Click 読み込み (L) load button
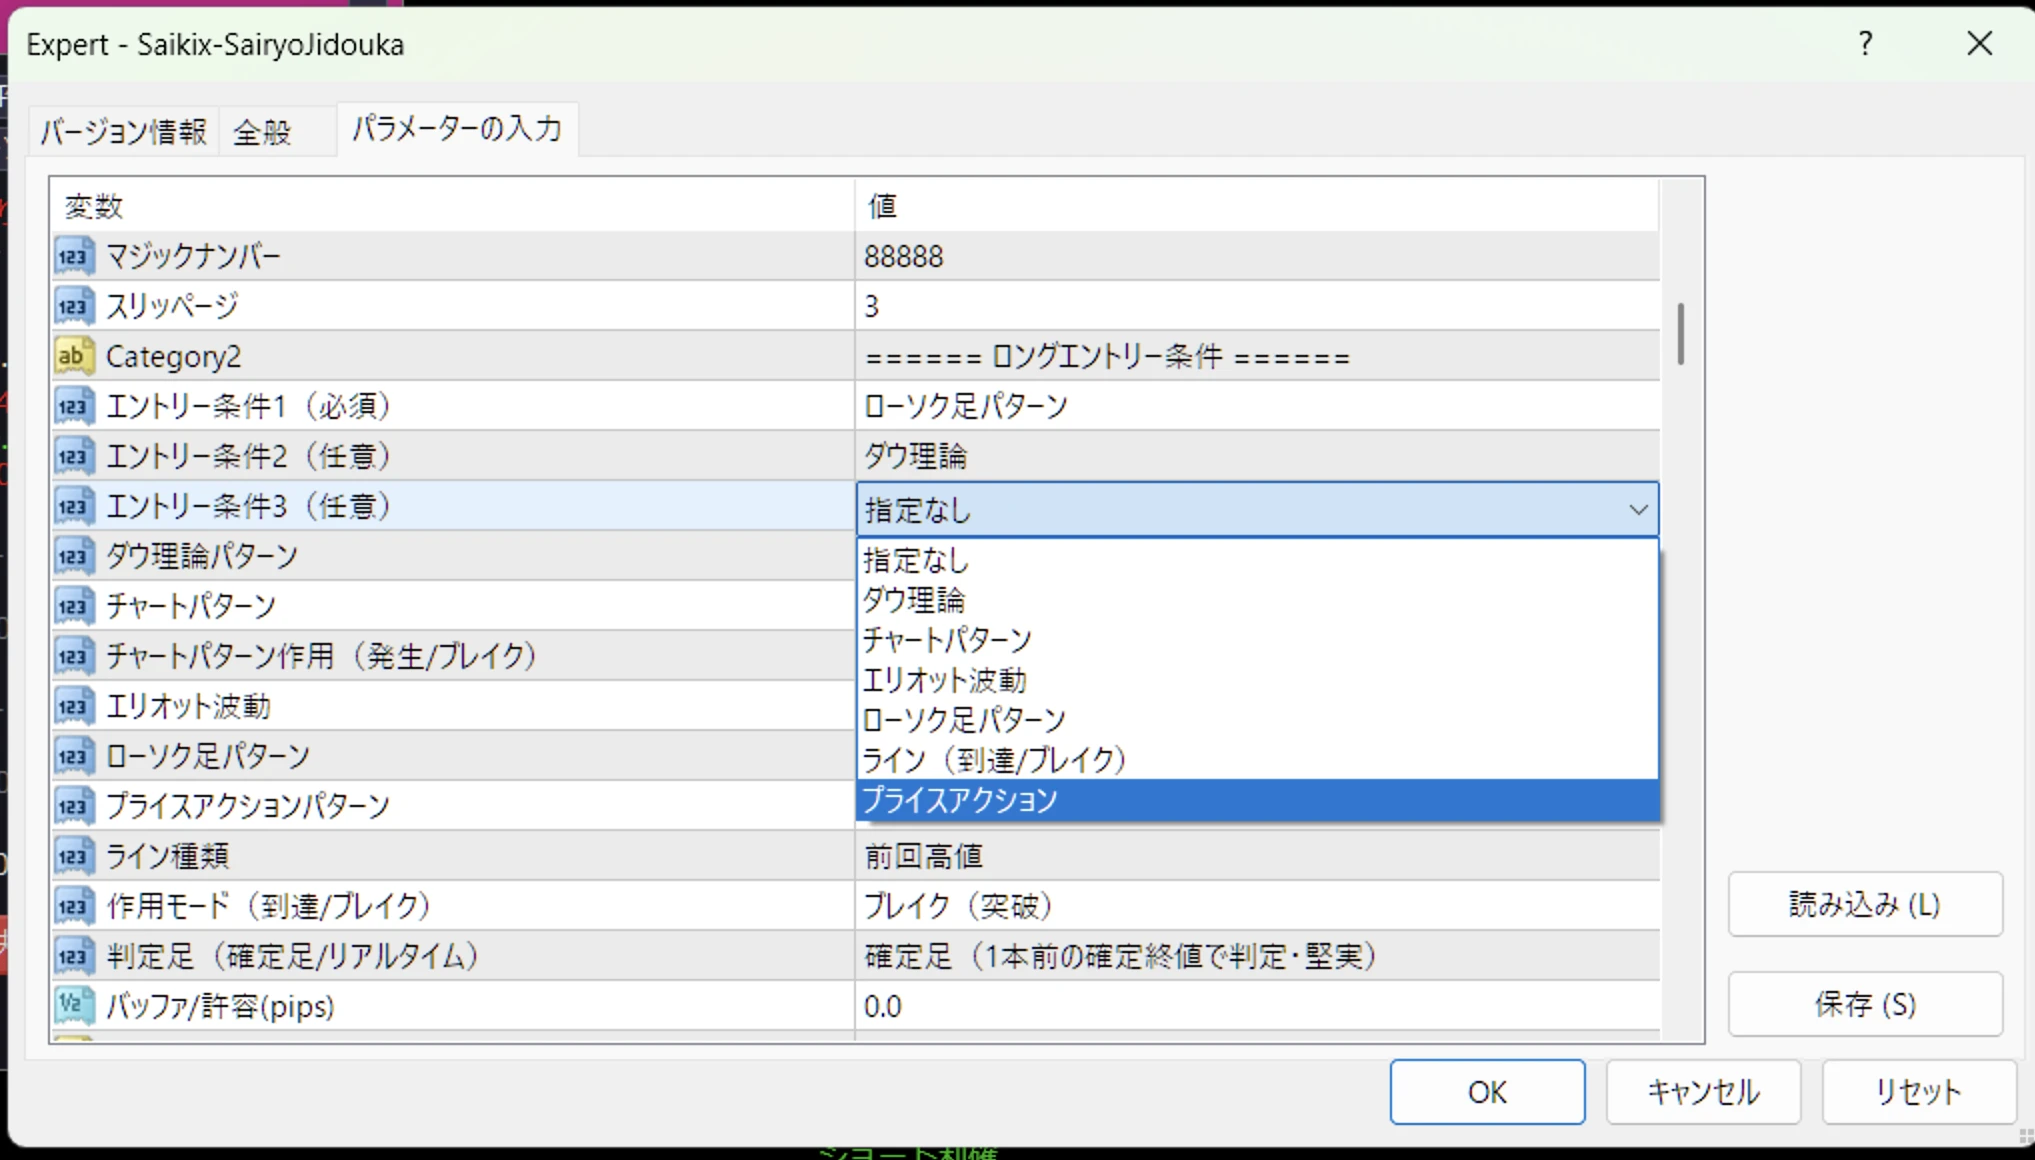 pos(1865,904)
